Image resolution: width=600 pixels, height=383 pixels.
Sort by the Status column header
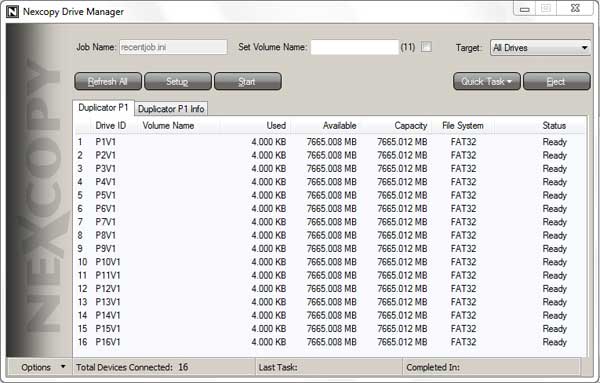click(540, 125)
